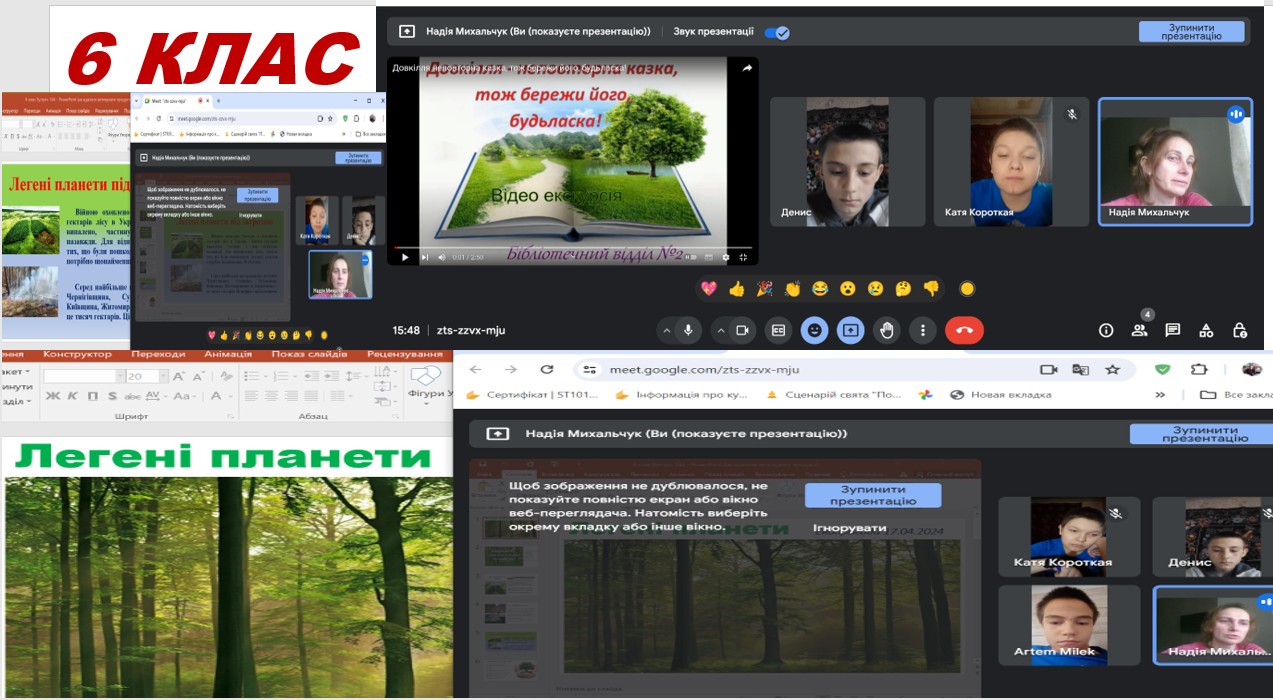Open the Інформація про ку... bookmark
Screen dimensions: 1273x700
coord(681,394)
